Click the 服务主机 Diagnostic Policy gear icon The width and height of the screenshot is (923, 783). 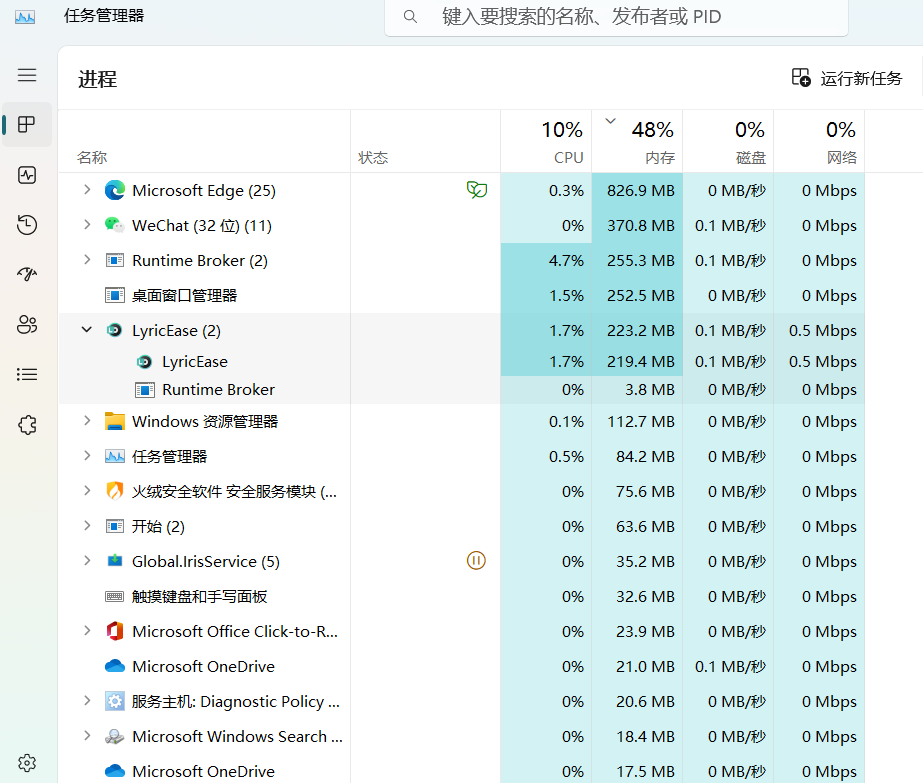[115, 701]
